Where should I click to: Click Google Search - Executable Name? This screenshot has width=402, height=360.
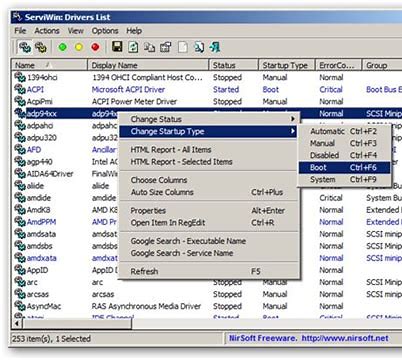[x=209, y=241]
